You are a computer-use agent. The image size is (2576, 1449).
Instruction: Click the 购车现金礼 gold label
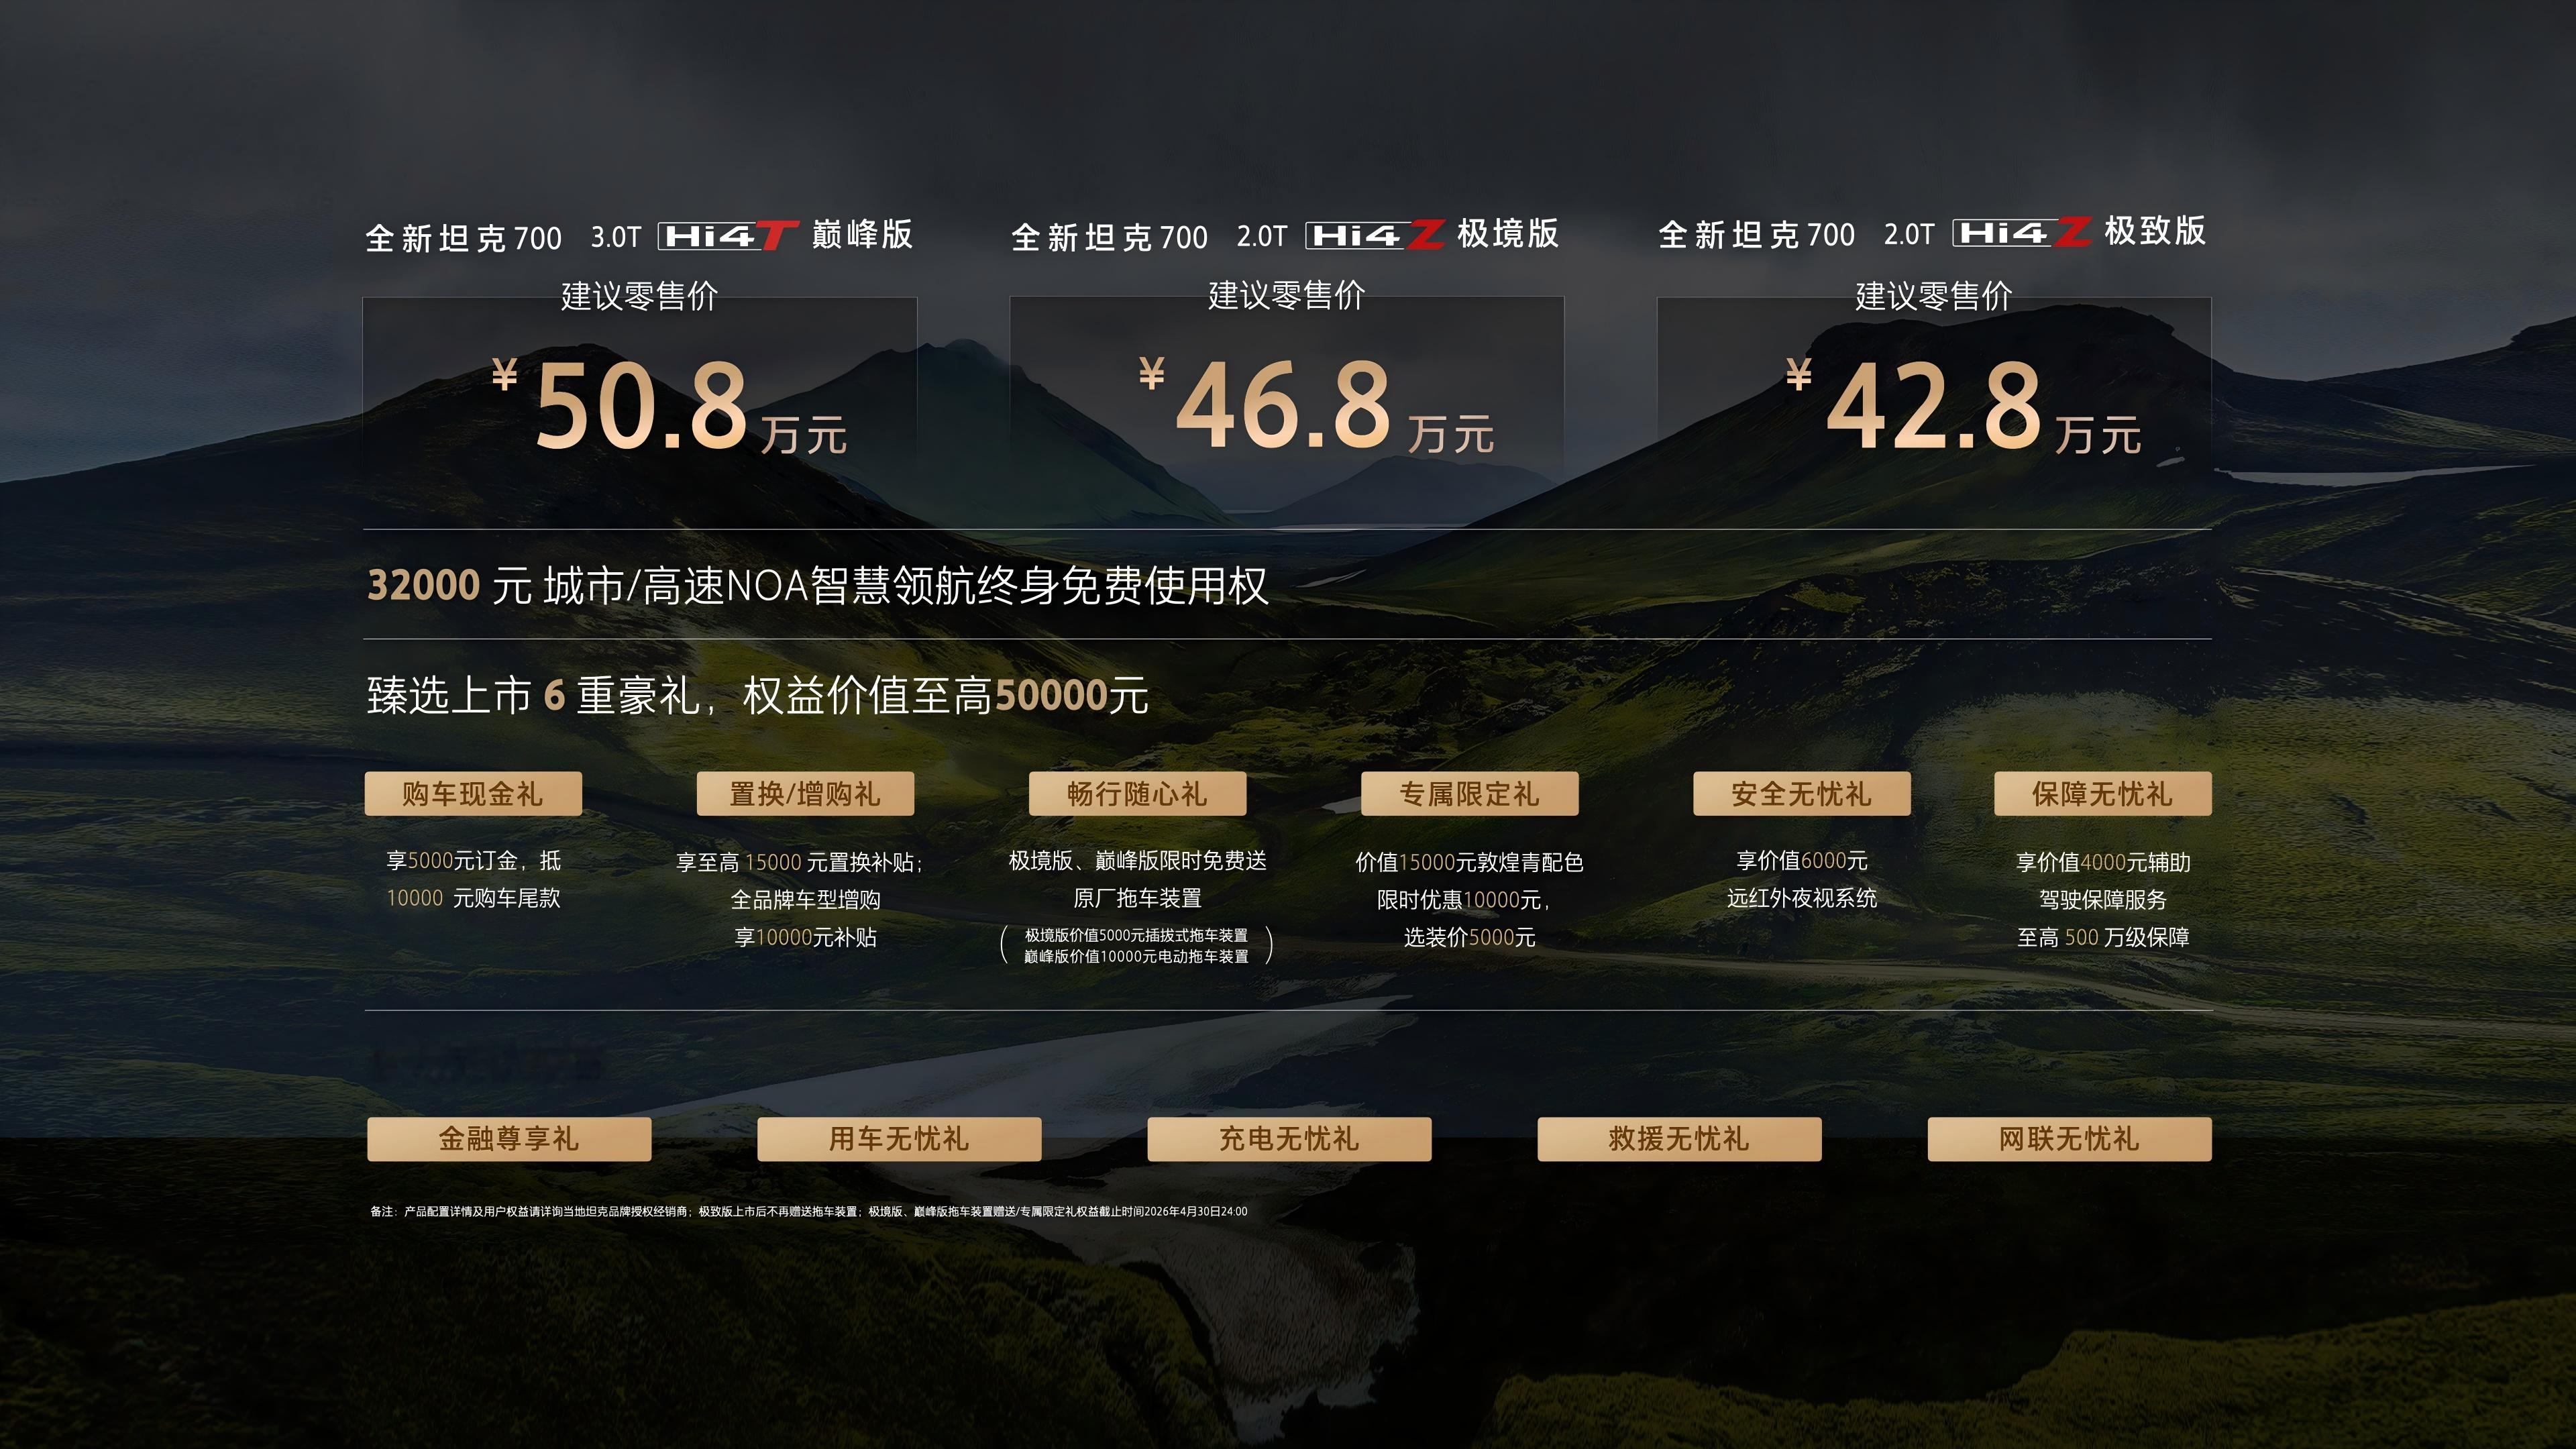[x=473, y=794]
